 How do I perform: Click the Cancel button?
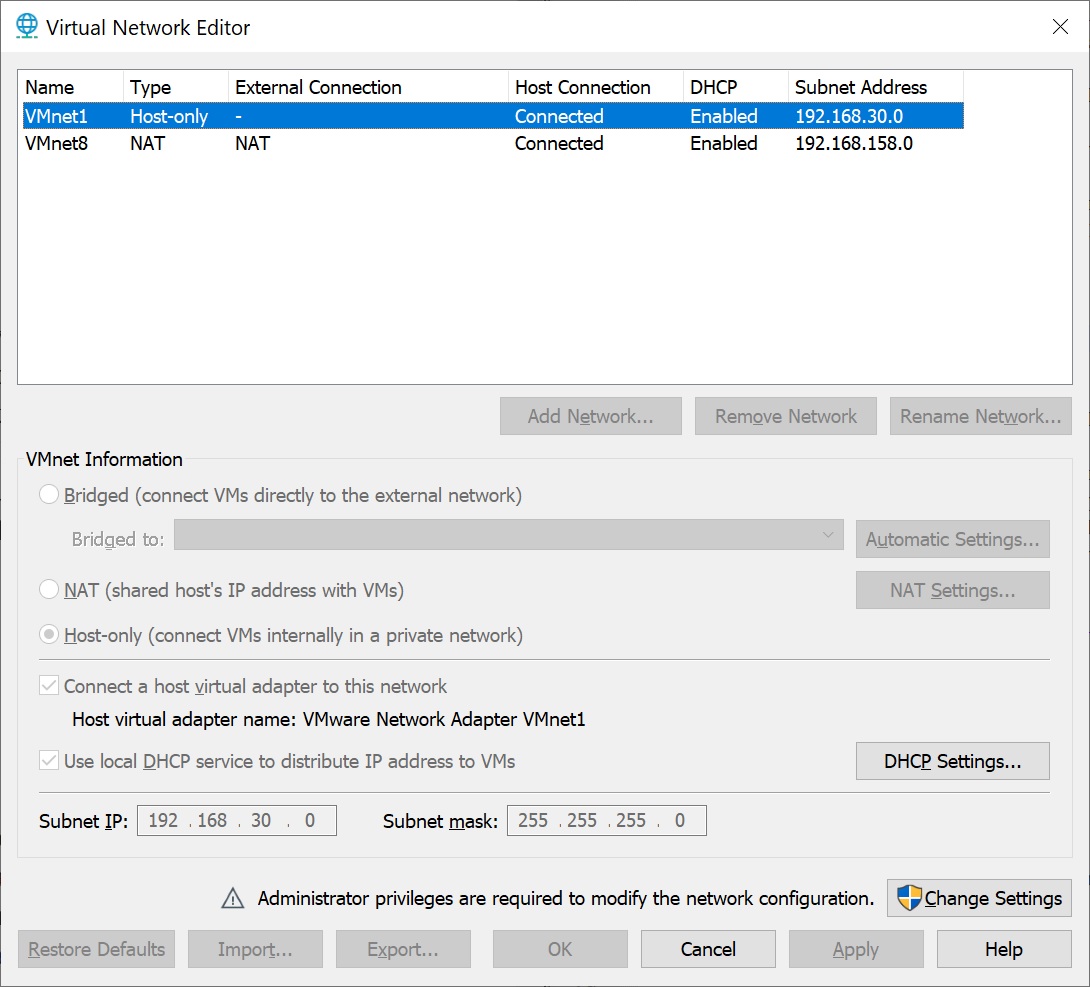pos(708,949)
